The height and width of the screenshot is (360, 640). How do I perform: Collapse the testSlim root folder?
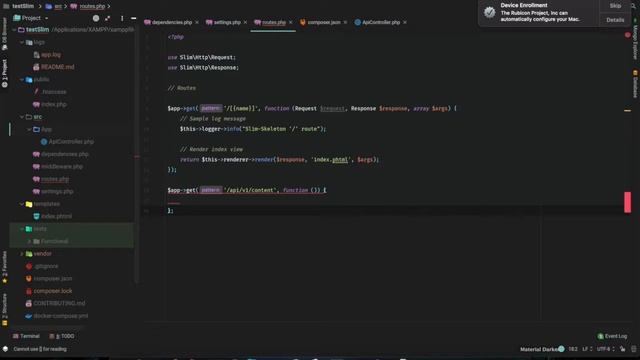pyautogui.click(x=14, y=30)
